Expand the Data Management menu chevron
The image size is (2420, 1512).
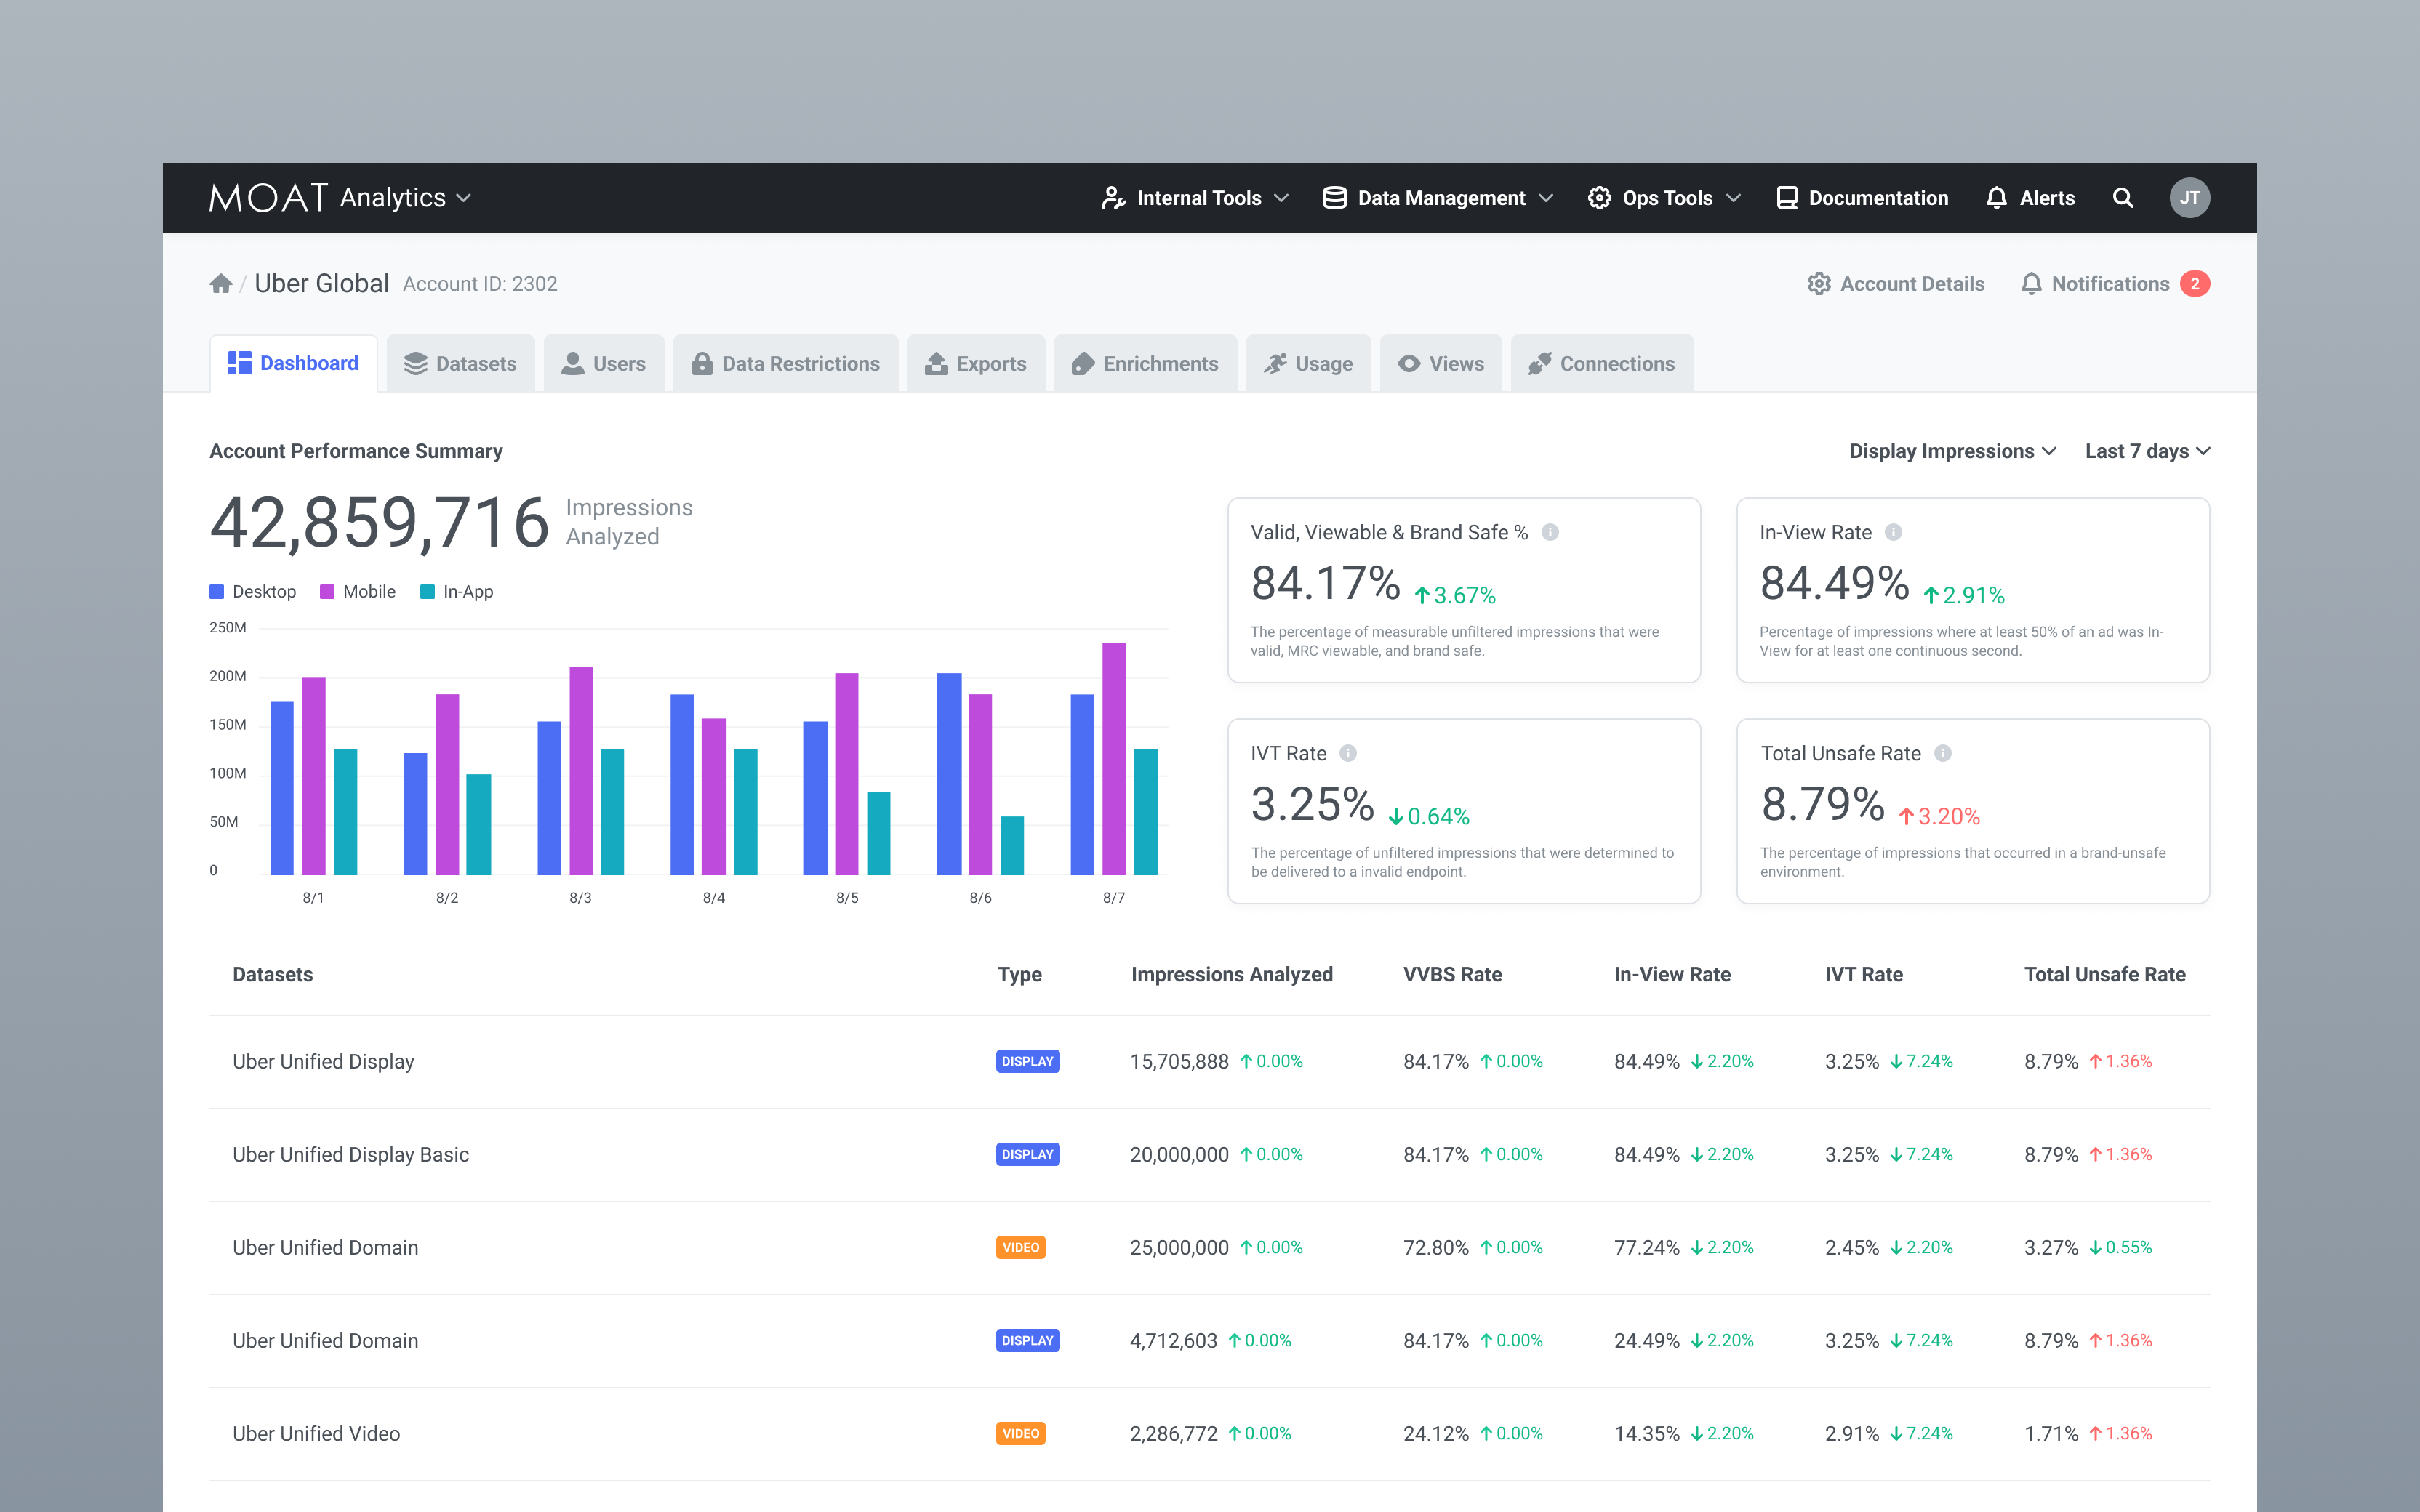pyautogui.click(x=1545, y=198)
